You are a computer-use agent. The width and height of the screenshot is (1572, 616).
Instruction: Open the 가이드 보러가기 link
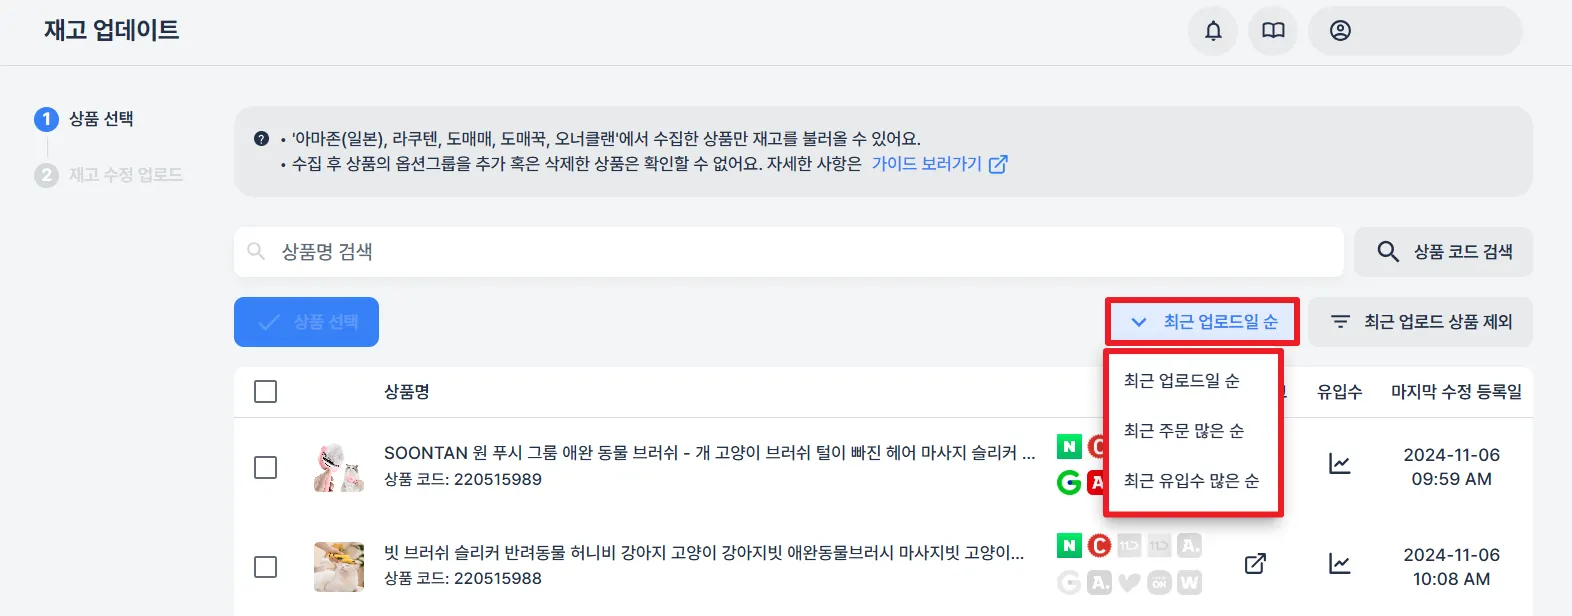938,164
